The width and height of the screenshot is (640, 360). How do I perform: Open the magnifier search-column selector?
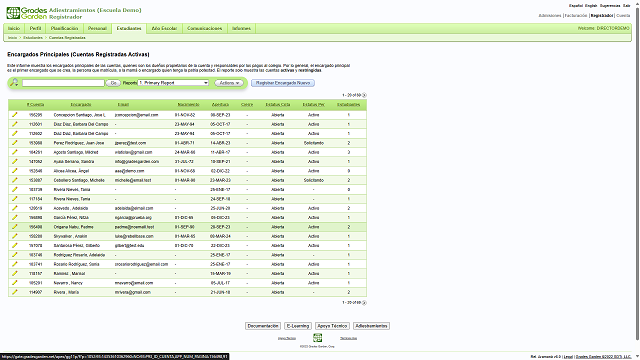(x=14, y=83)
